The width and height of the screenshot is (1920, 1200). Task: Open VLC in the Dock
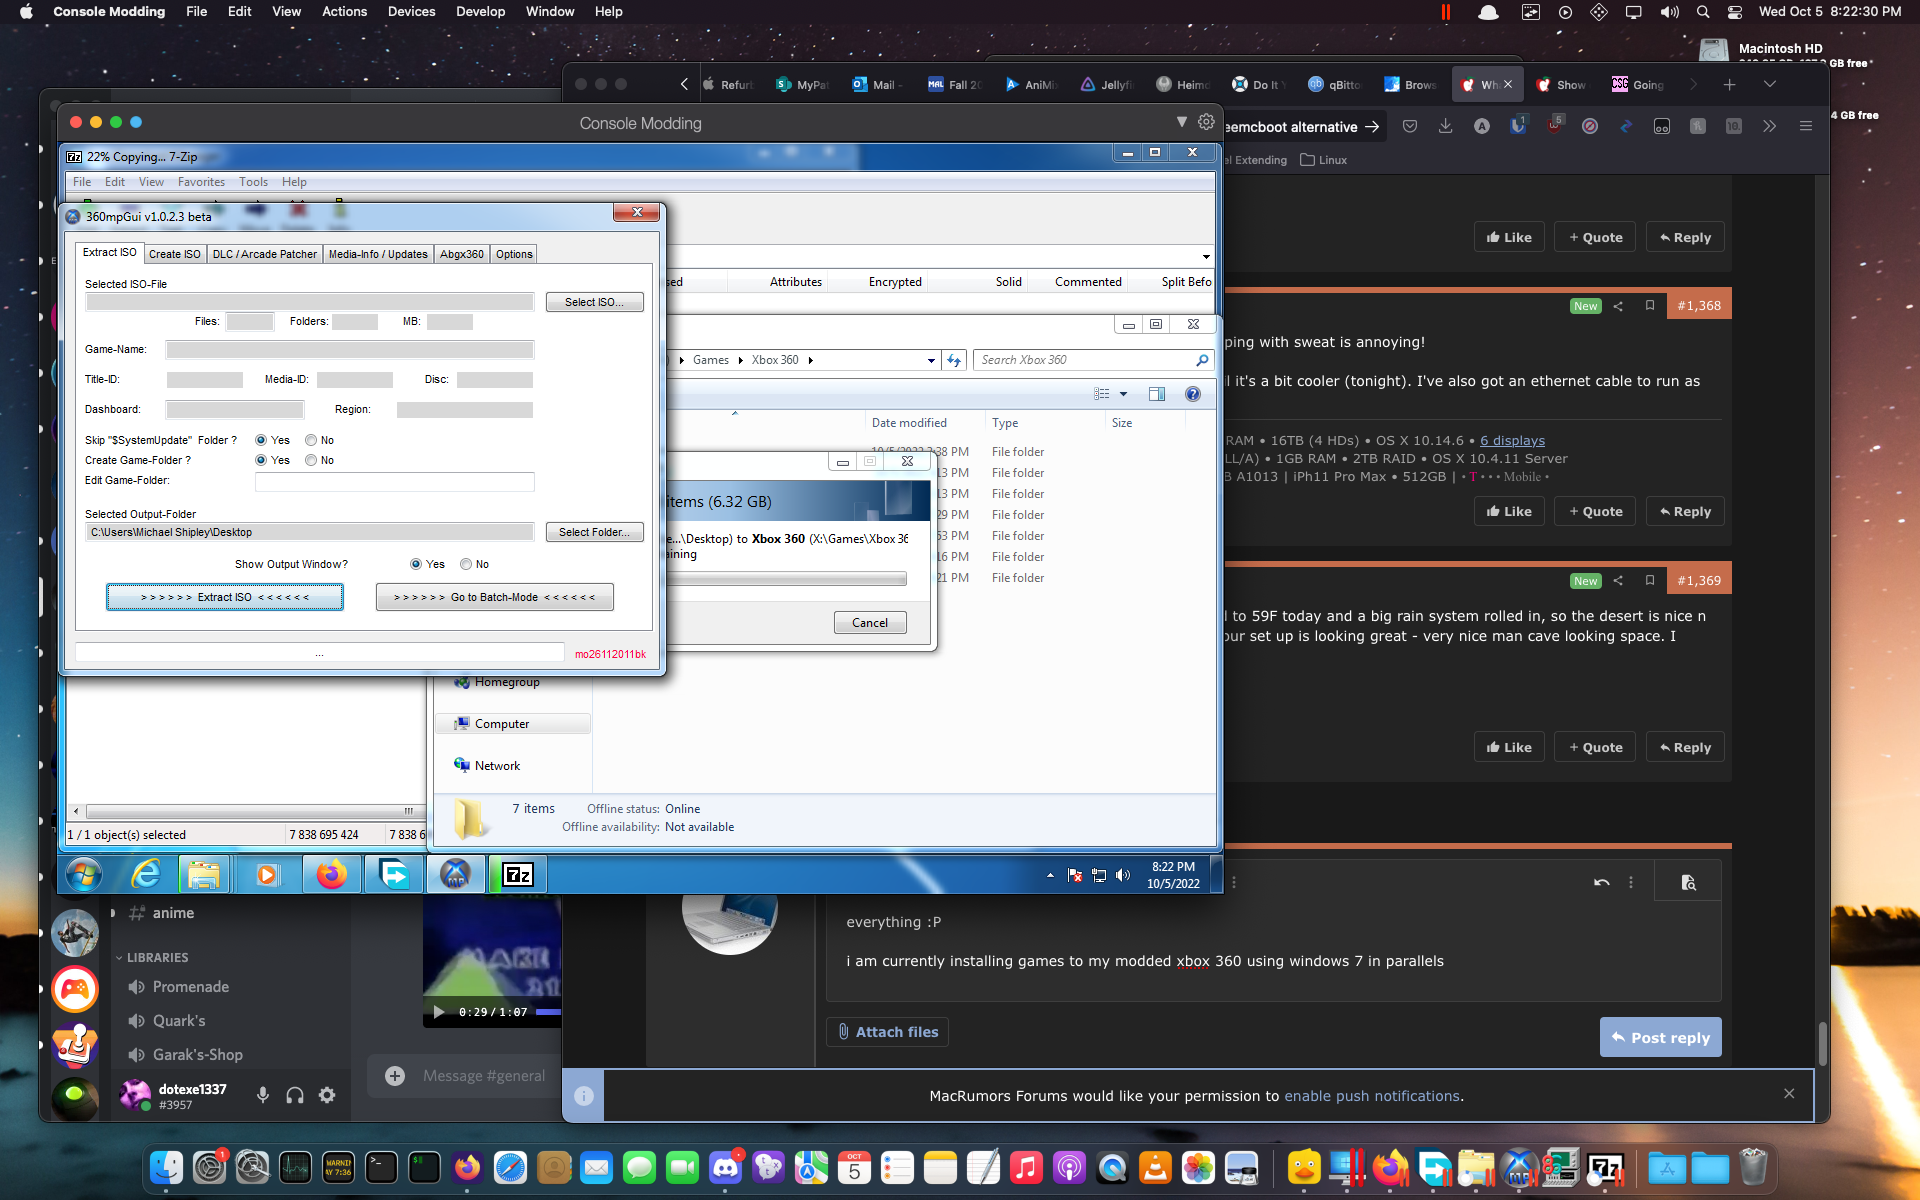tap(1155, 1167)
